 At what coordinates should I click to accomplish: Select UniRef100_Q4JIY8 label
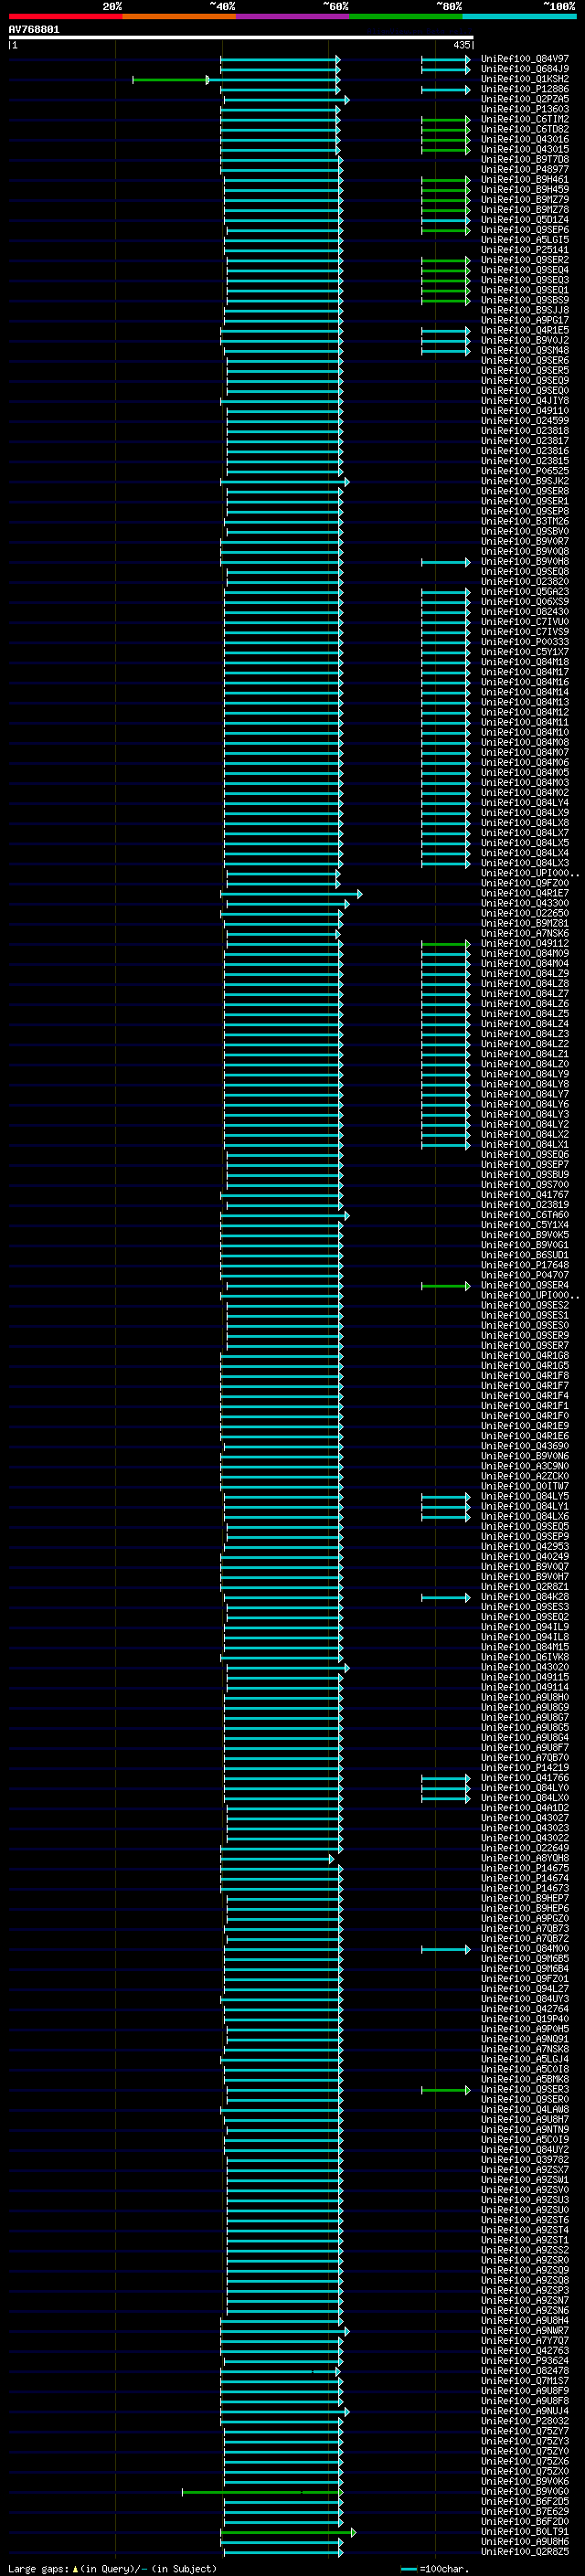coord(525,400)
